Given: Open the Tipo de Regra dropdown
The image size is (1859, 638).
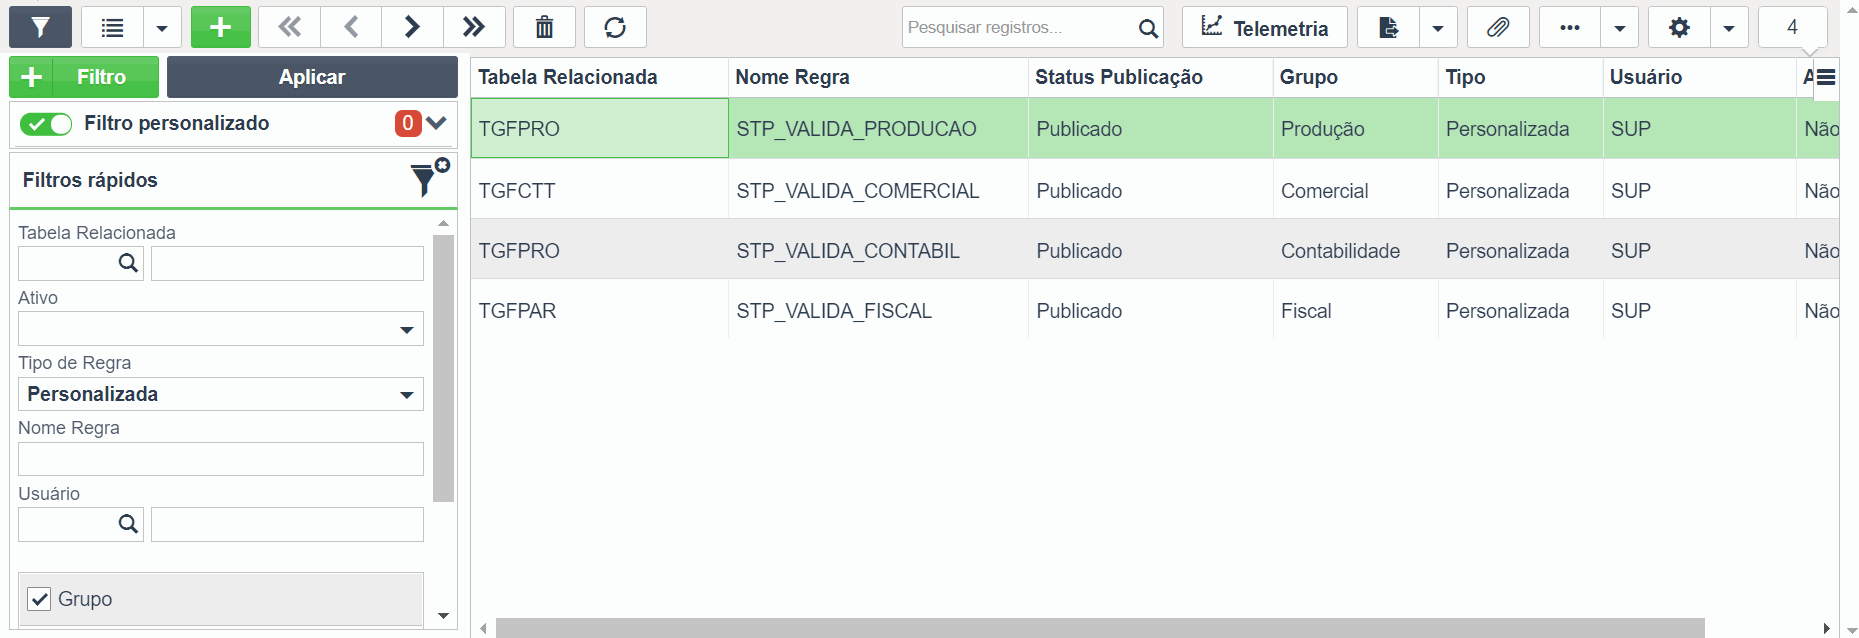Looking at the screenshot, I should [221, 394].
